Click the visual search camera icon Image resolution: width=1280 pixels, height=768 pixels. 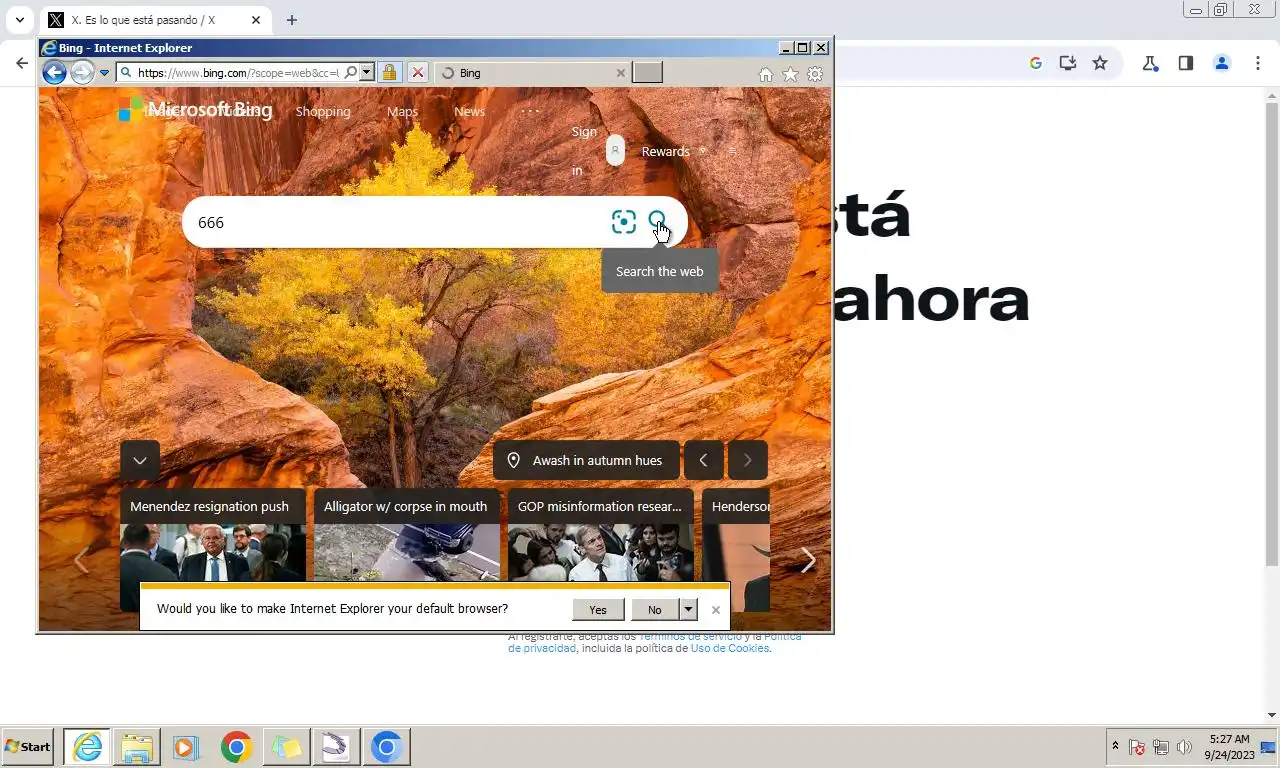624,222
